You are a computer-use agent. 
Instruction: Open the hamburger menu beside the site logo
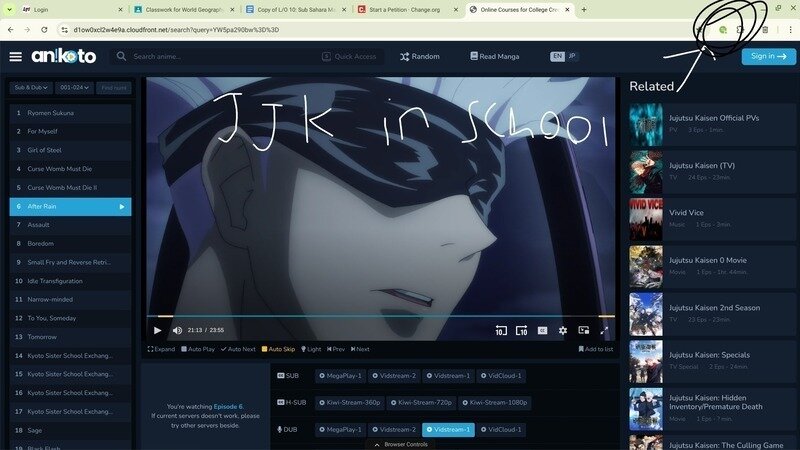[15, 57]
